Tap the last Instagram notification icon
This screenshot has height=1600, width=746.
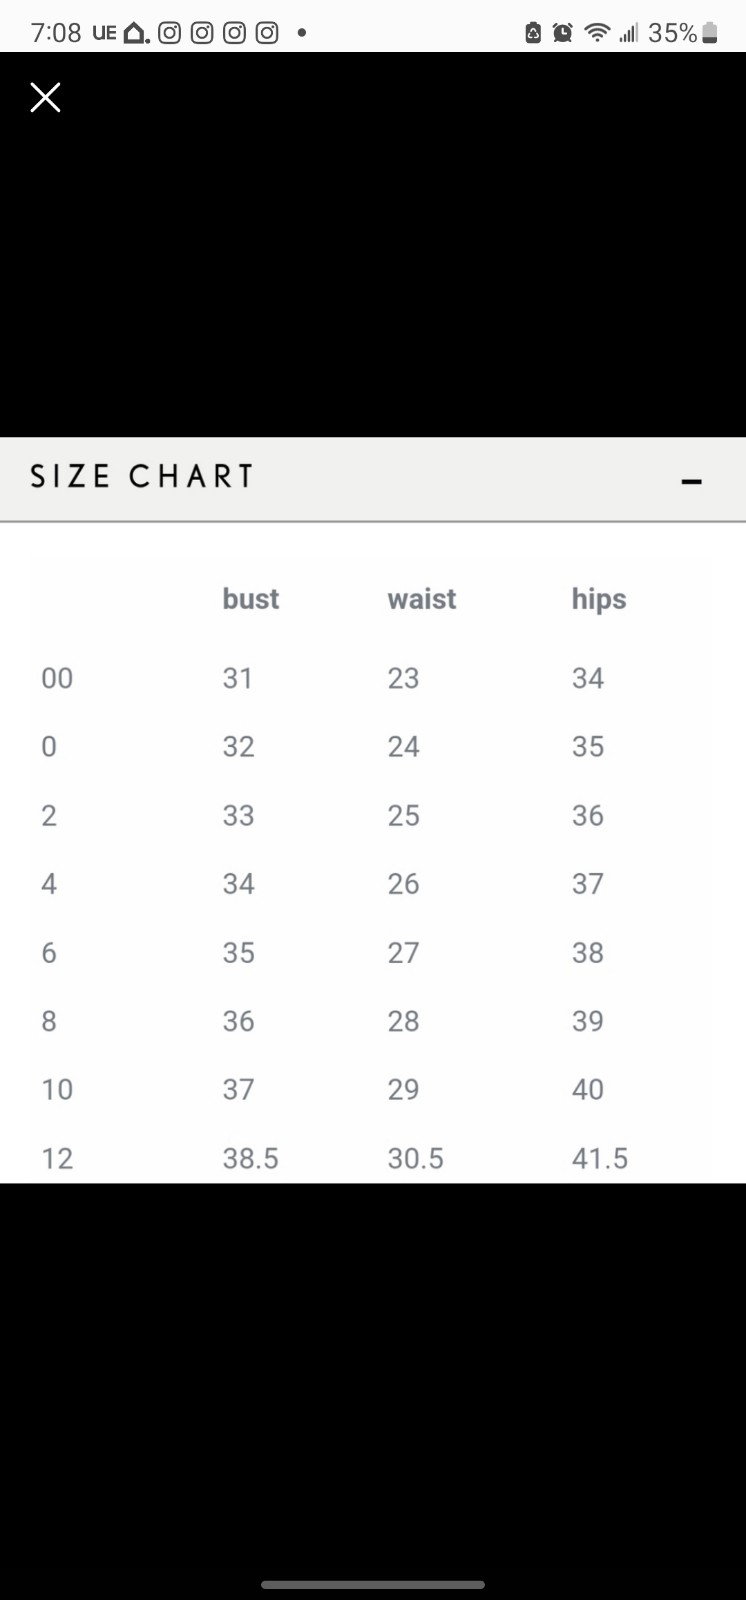pyautogui.click(x=267, y=33)
